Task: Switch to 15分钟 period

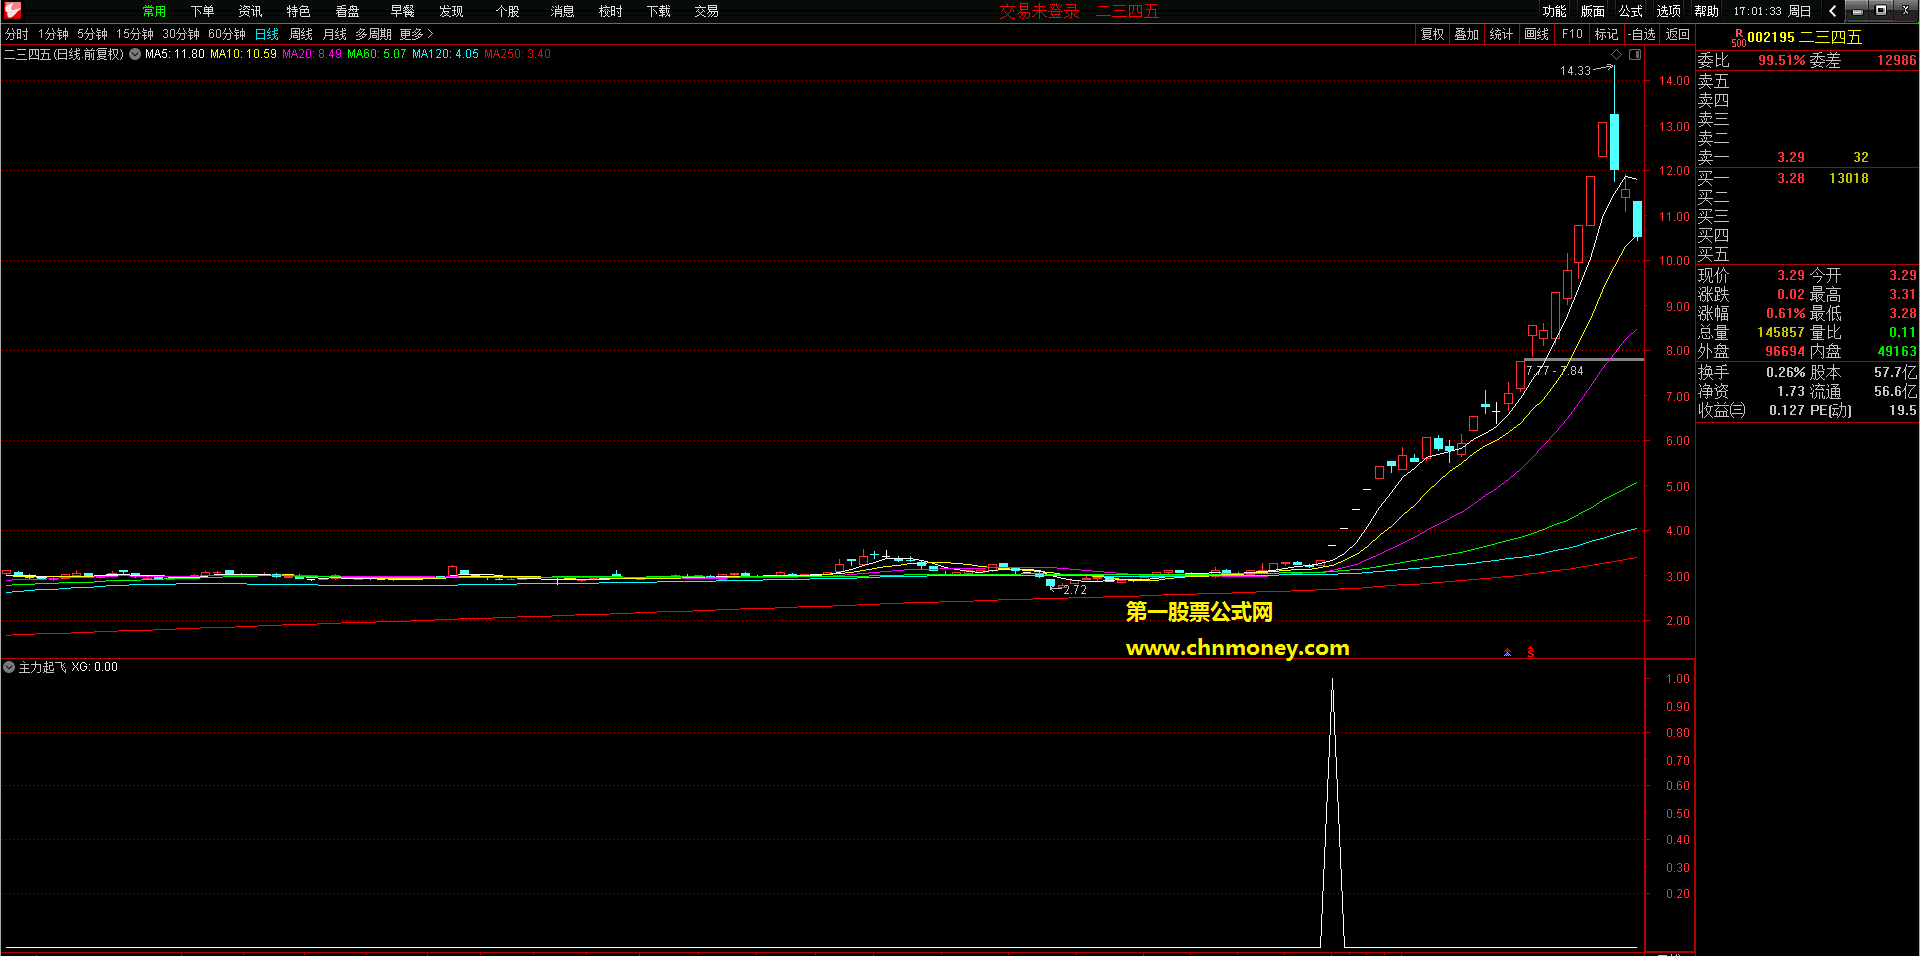Action: point(134,34)
